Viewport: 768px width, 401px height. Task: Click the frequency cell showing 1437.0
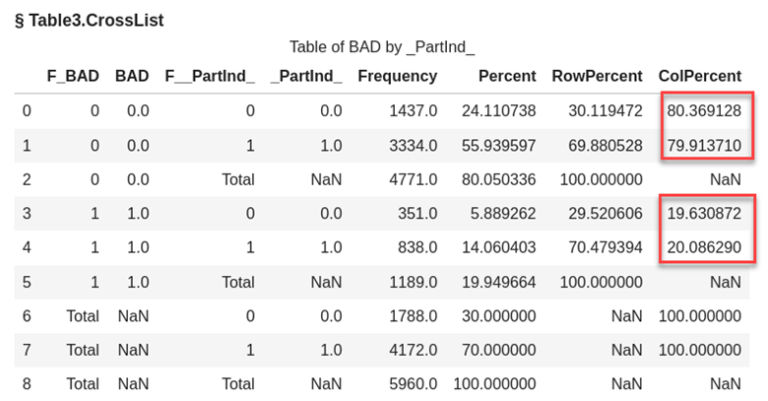pos(413,111)
